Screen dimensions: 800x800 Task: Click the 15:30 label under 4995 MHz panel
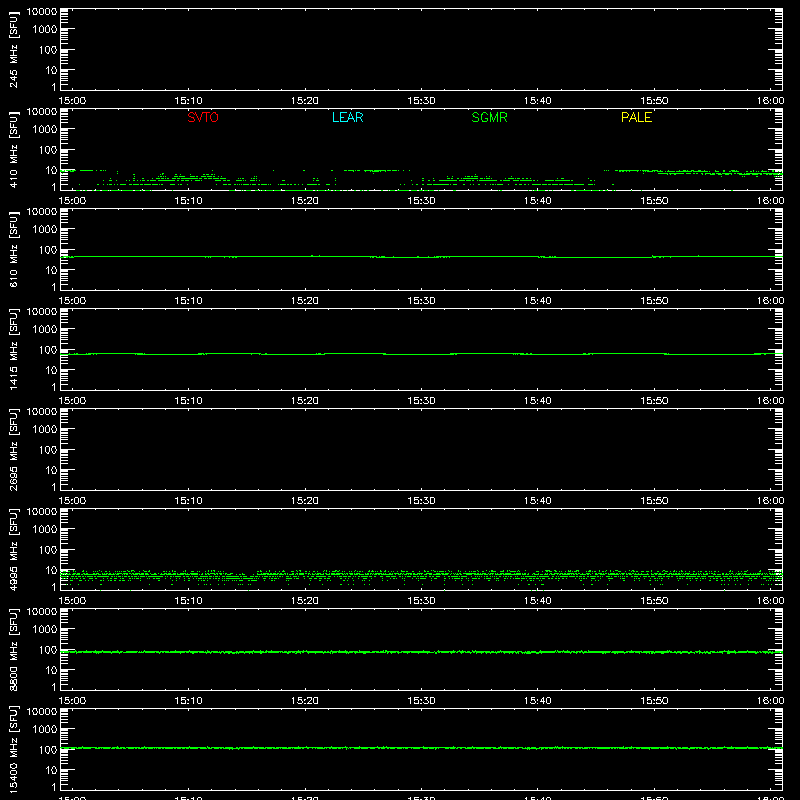421,601
